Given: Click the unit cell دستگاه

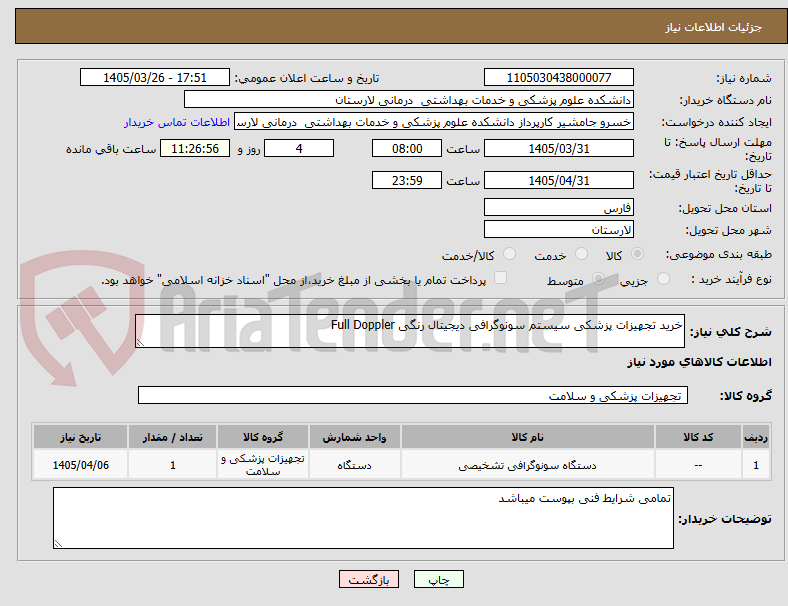Looking at the screenshot, I should pyautogui.click(x=355, y=465).
